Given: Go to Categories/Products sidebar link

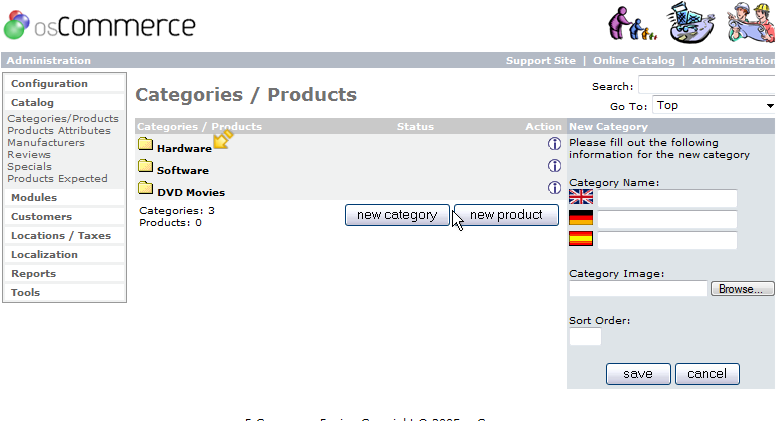Looking at the screenshot, I should pyautogui.click(x=63, y=119).
